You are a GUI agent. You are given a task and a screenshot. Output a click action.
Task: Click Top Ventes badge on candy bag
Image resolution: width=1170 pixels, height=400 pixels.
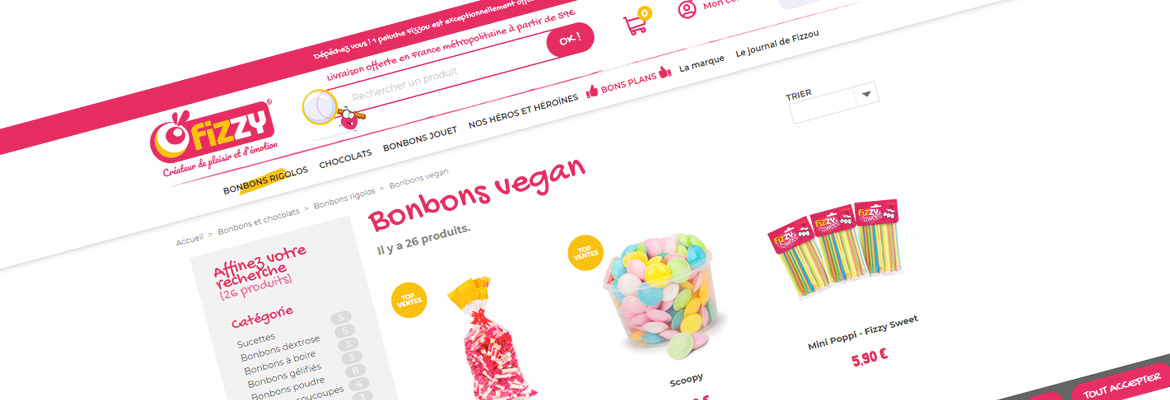click(409, 300)
